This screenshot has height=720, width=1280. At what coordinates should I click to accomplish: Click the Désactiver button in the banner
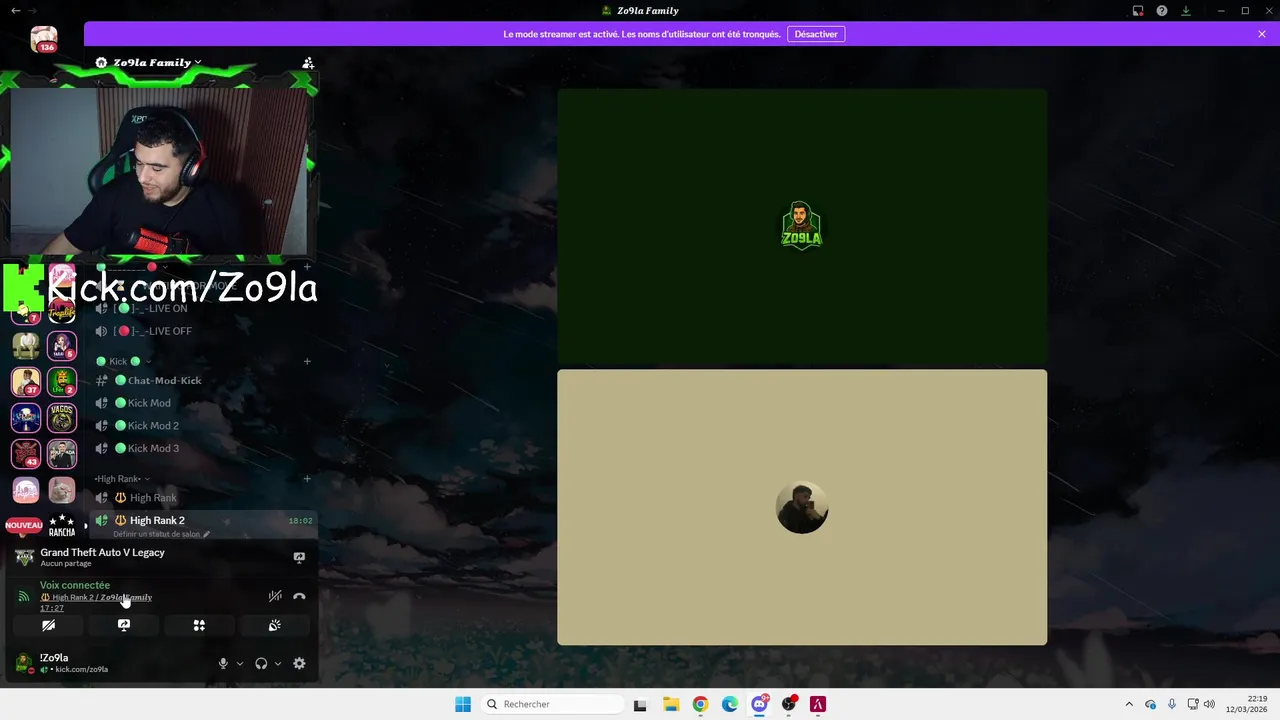click(816, 34)
